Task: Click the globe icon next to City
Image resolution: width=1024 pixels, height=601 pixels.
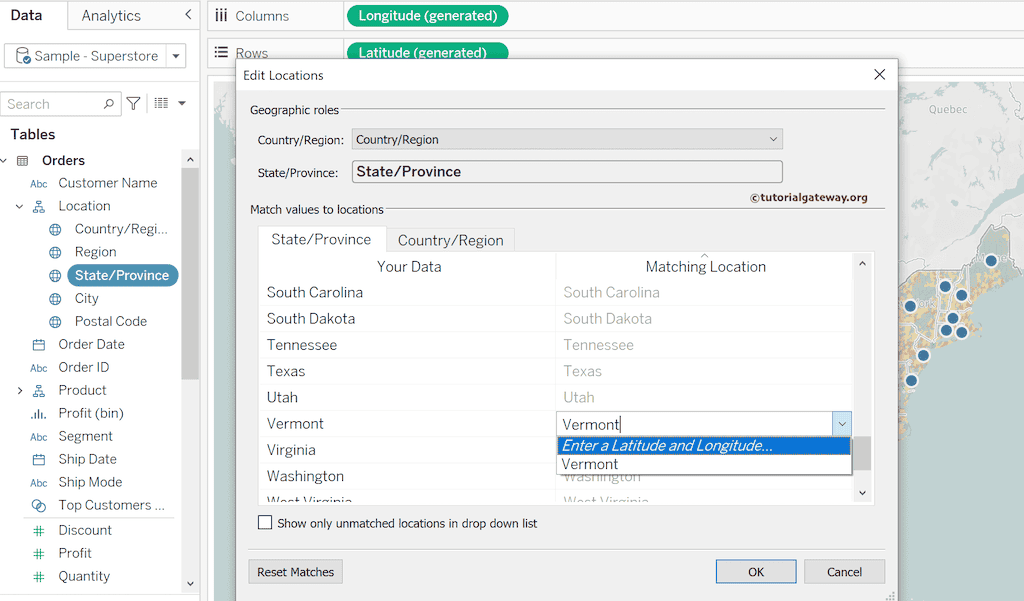Action: coord(55,298)
